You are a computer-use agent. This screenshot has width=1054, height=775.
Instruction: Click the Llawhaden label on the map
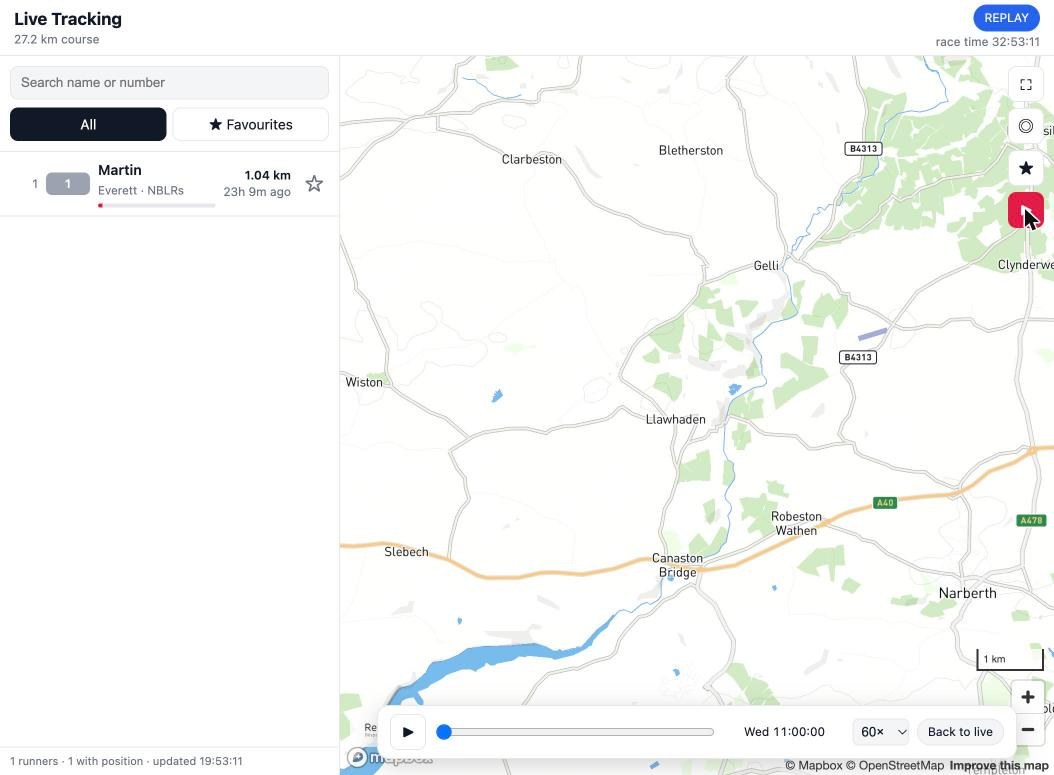click(676, 419)
